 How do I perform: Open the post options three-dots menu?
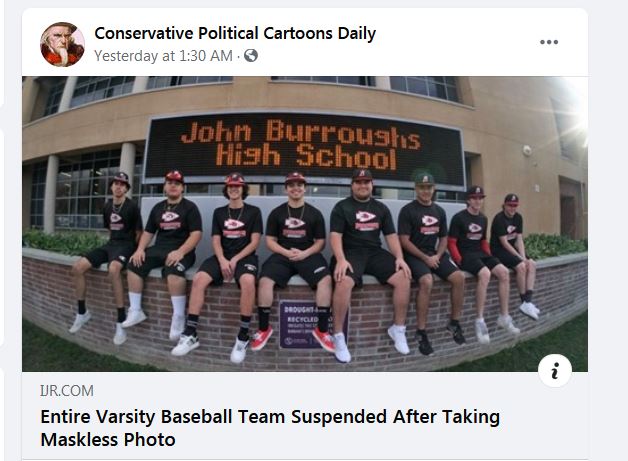coord(549,42)
